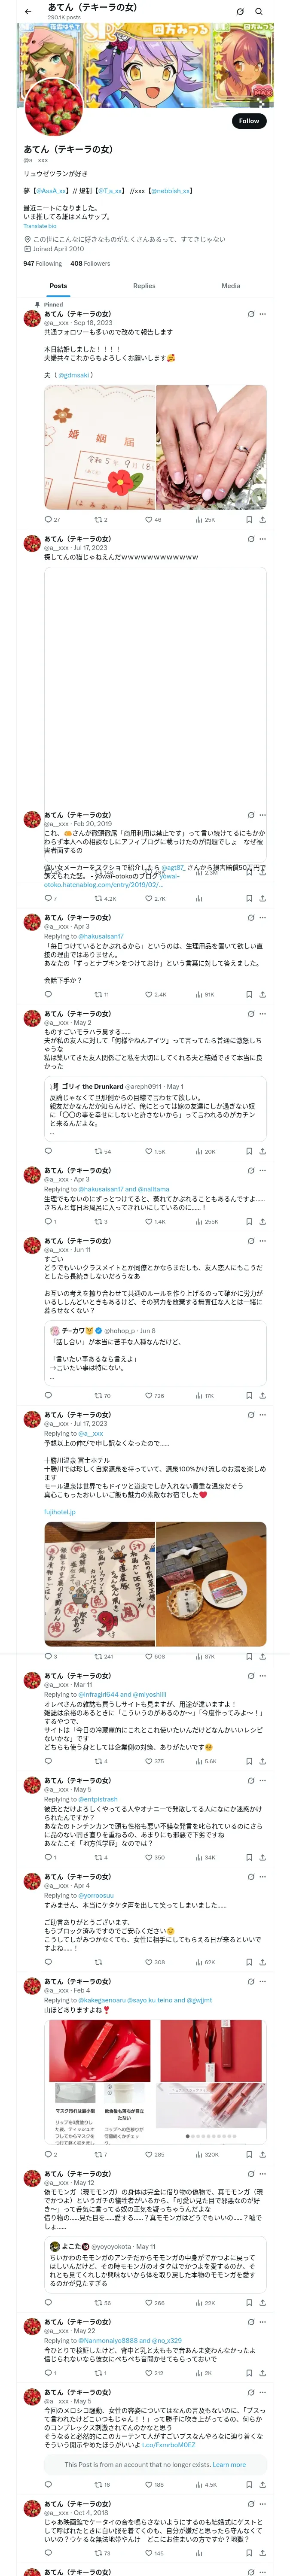Open the 408 Followers list

(90, 264)
